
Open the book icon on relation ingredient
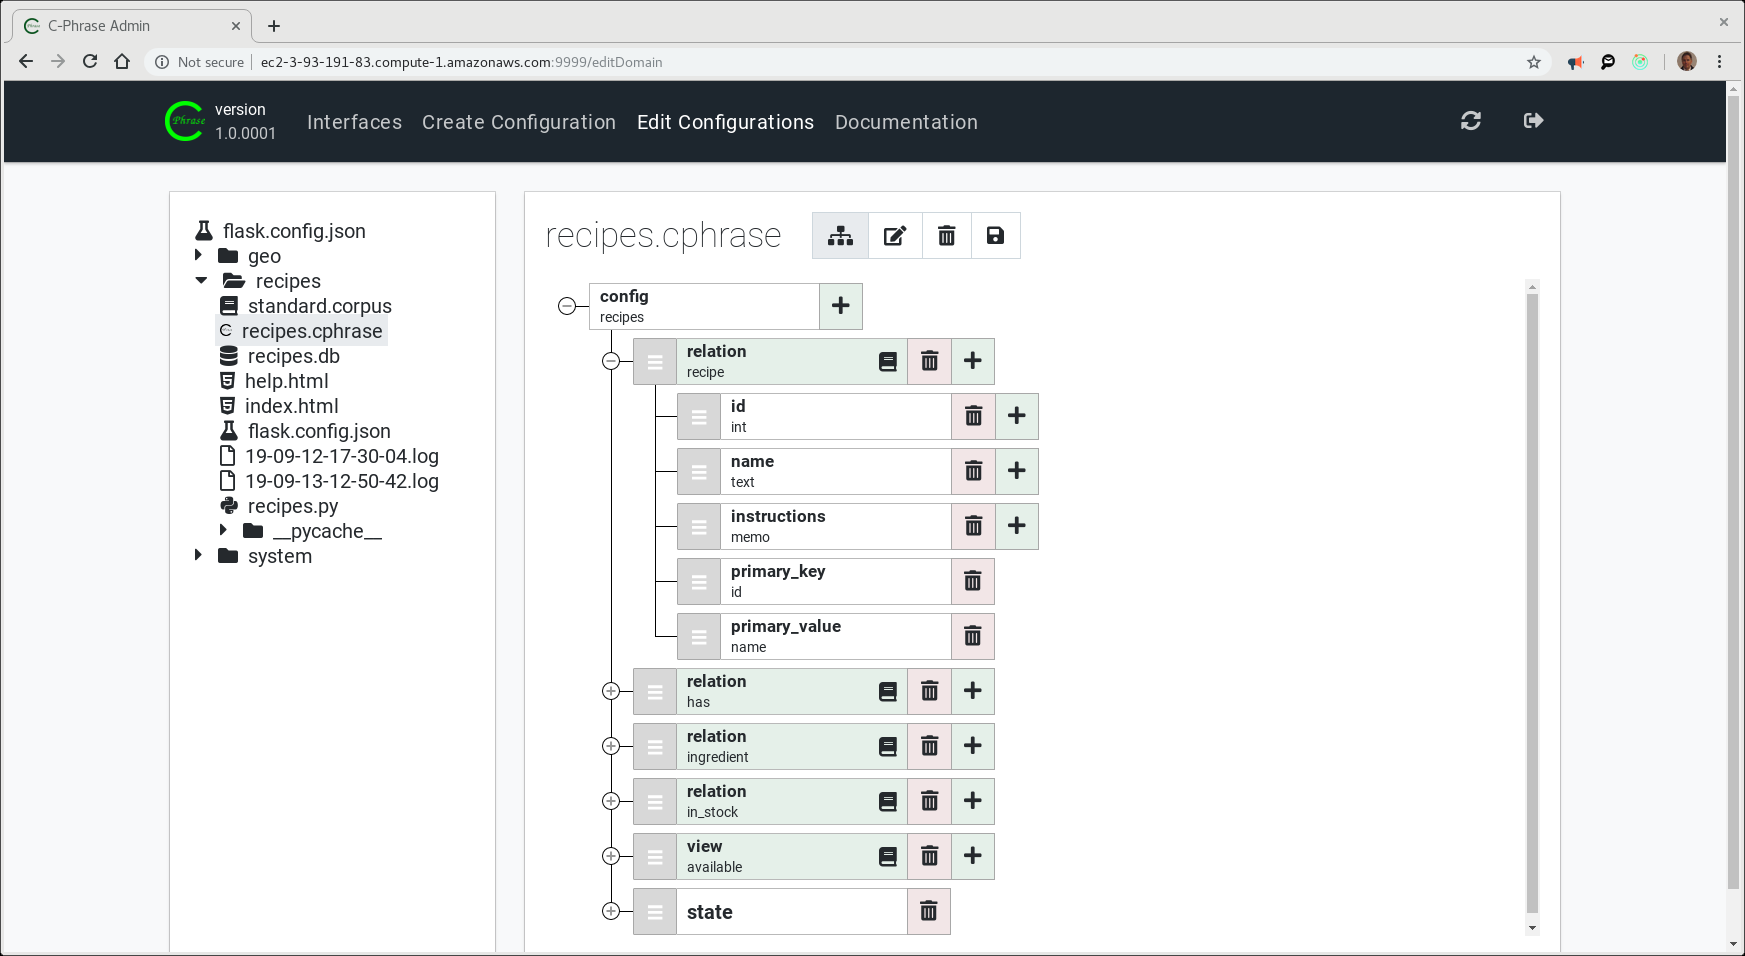click(x=887, y=747)
